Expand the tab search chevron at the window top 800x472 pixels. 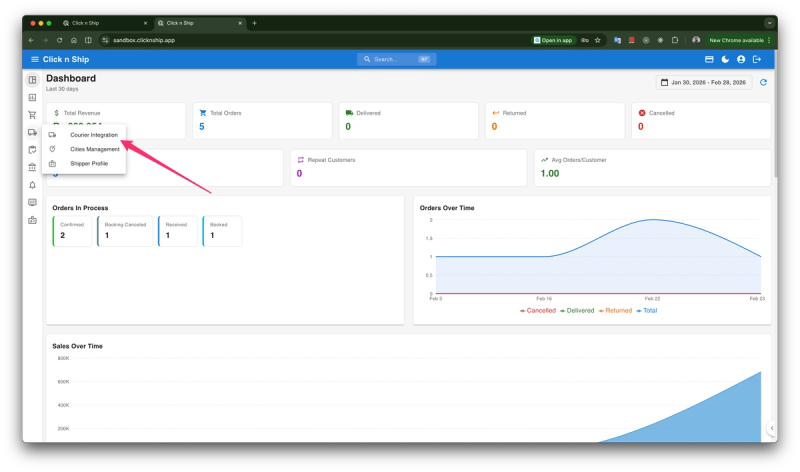tap(769, 23)
